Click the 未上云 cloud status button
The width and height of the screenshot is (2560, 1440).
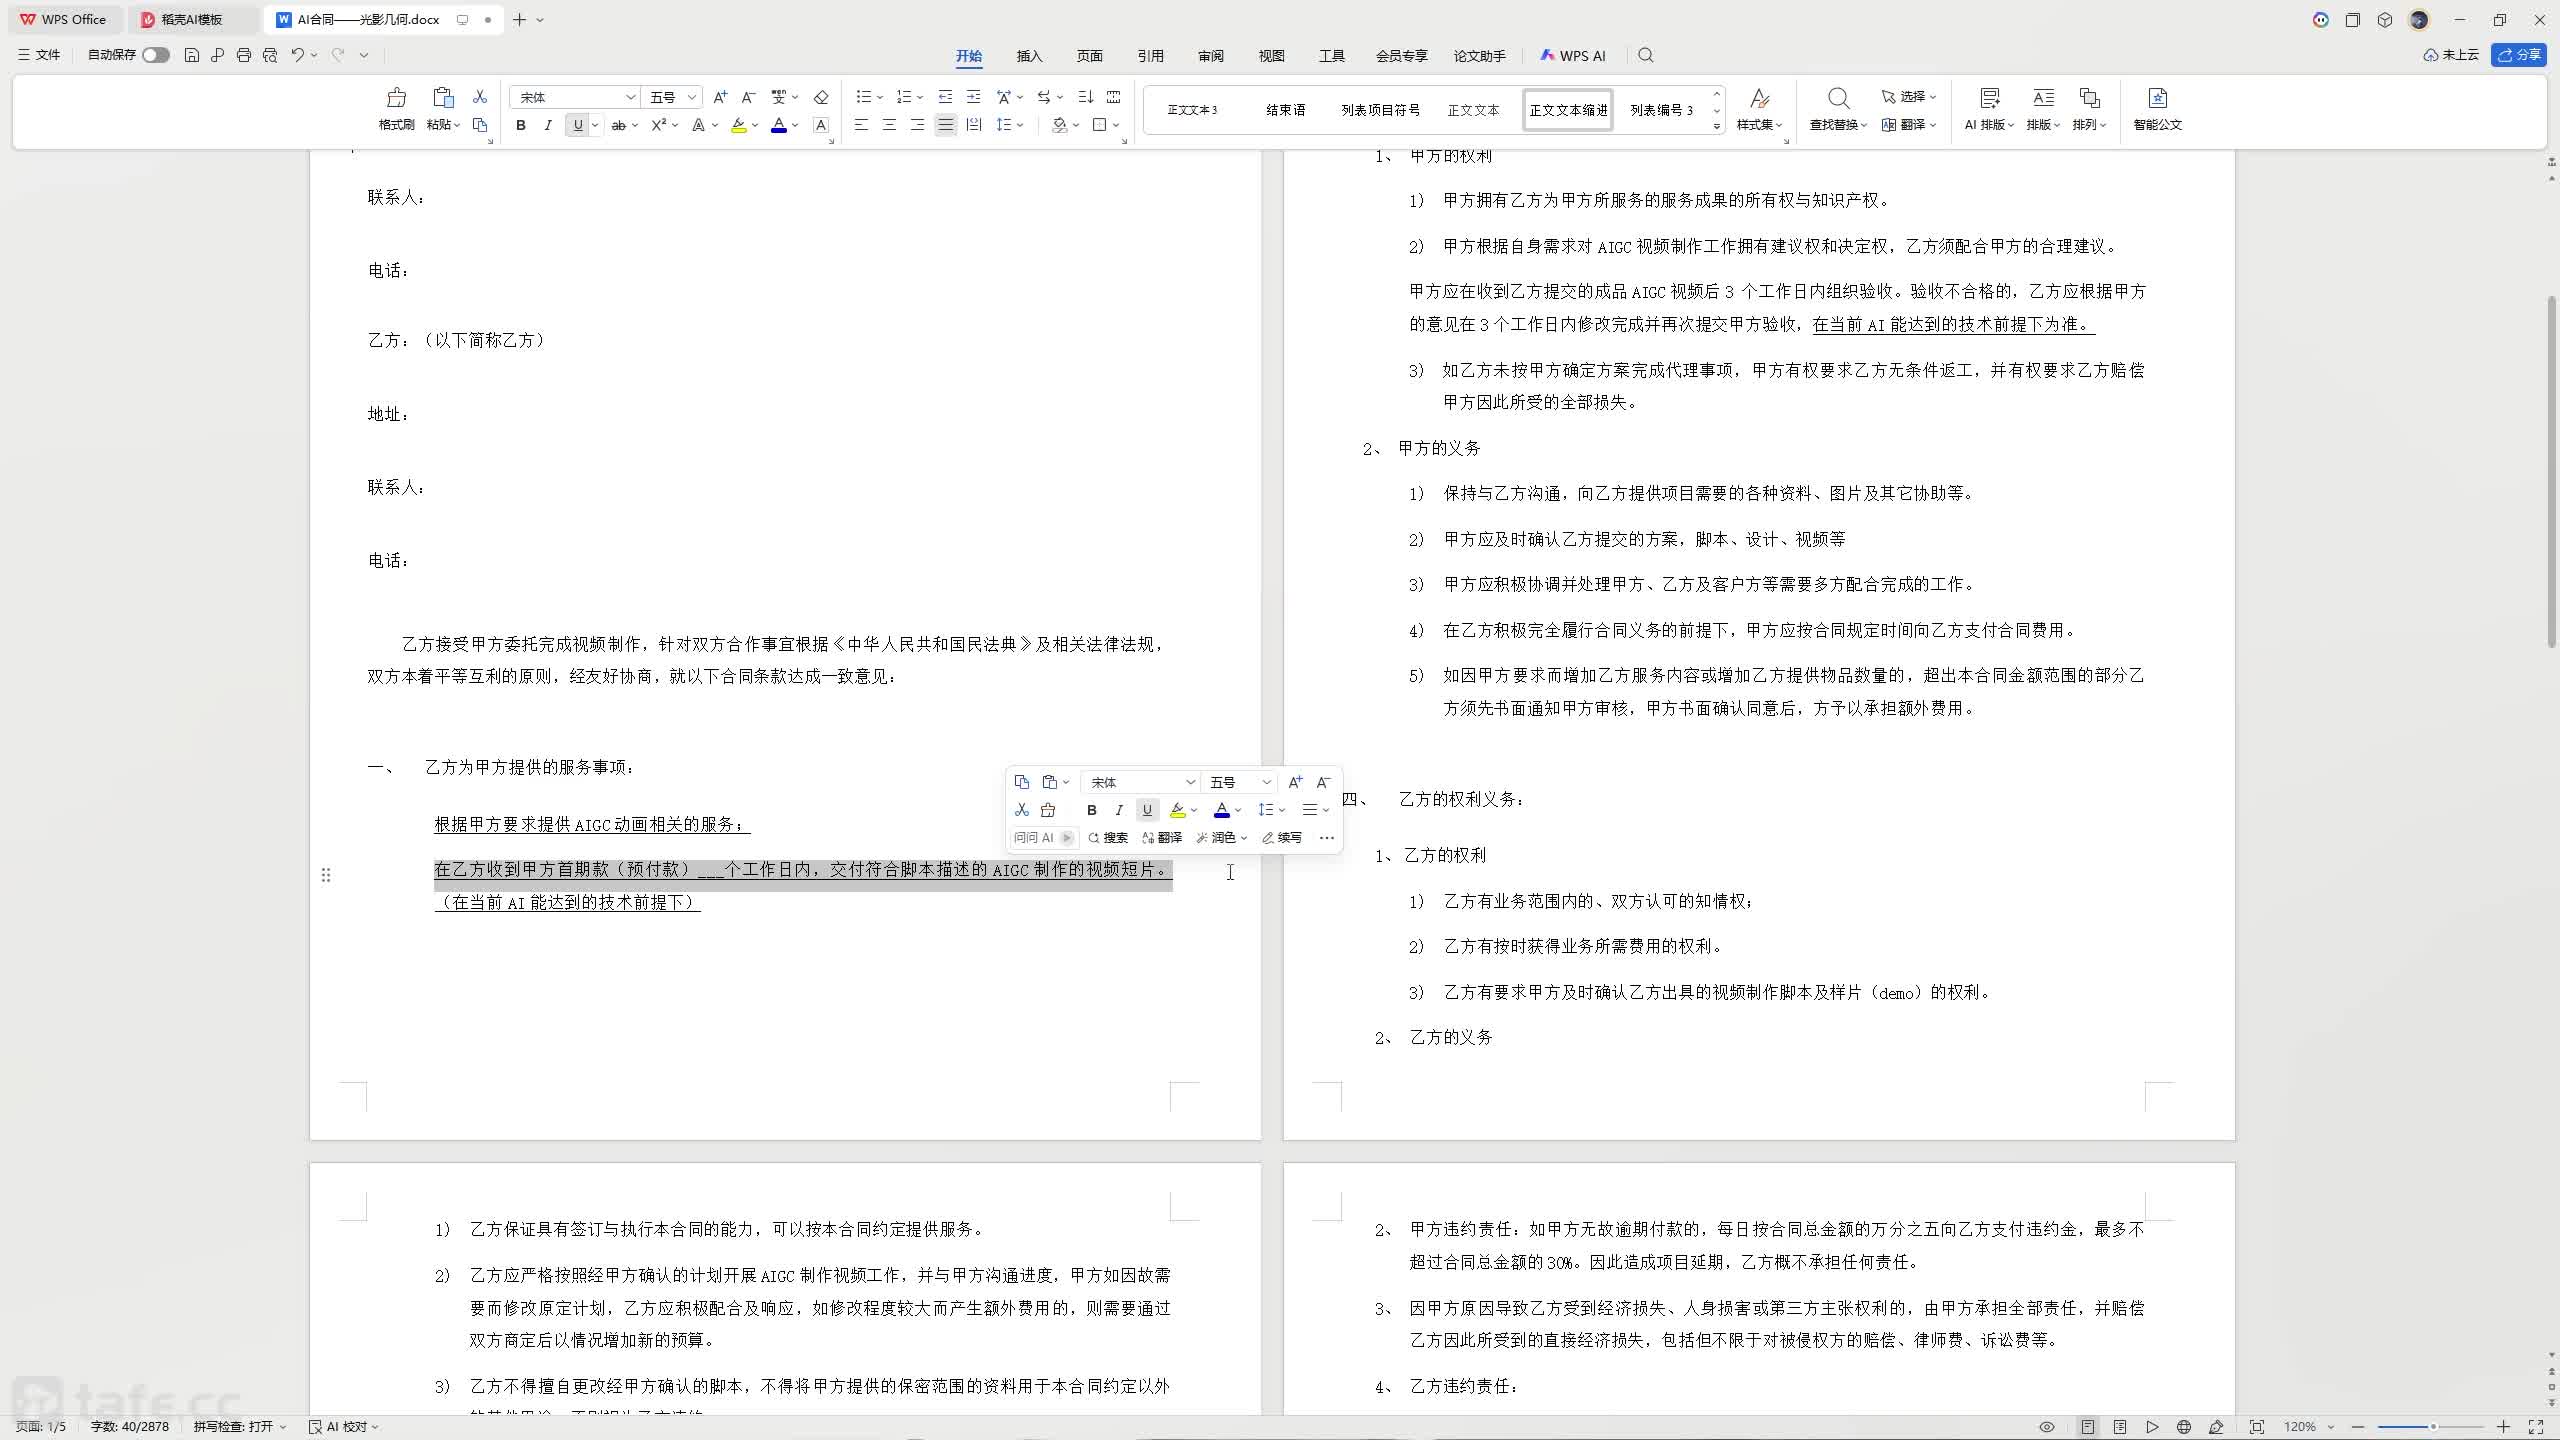click(2451, 55)
